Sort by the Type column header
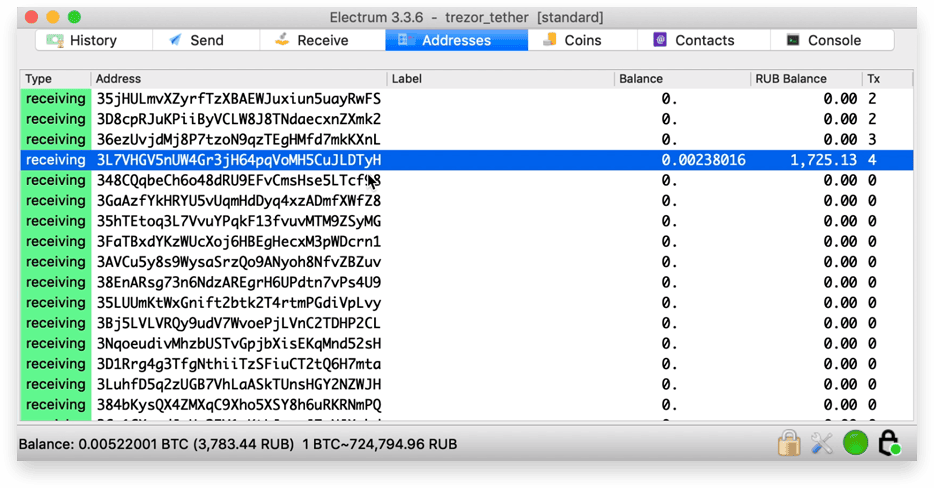The image size is (934, 488). coord(55,79)
